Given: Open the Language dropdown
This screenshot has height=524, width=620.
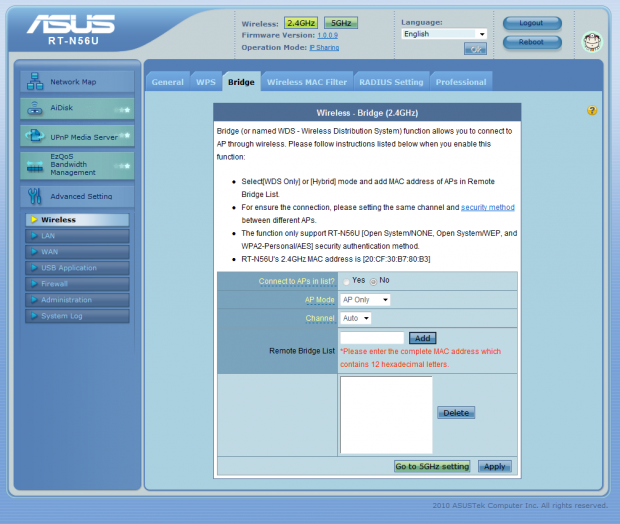Looking at the screenshot, I should click(x=444, y=34).
